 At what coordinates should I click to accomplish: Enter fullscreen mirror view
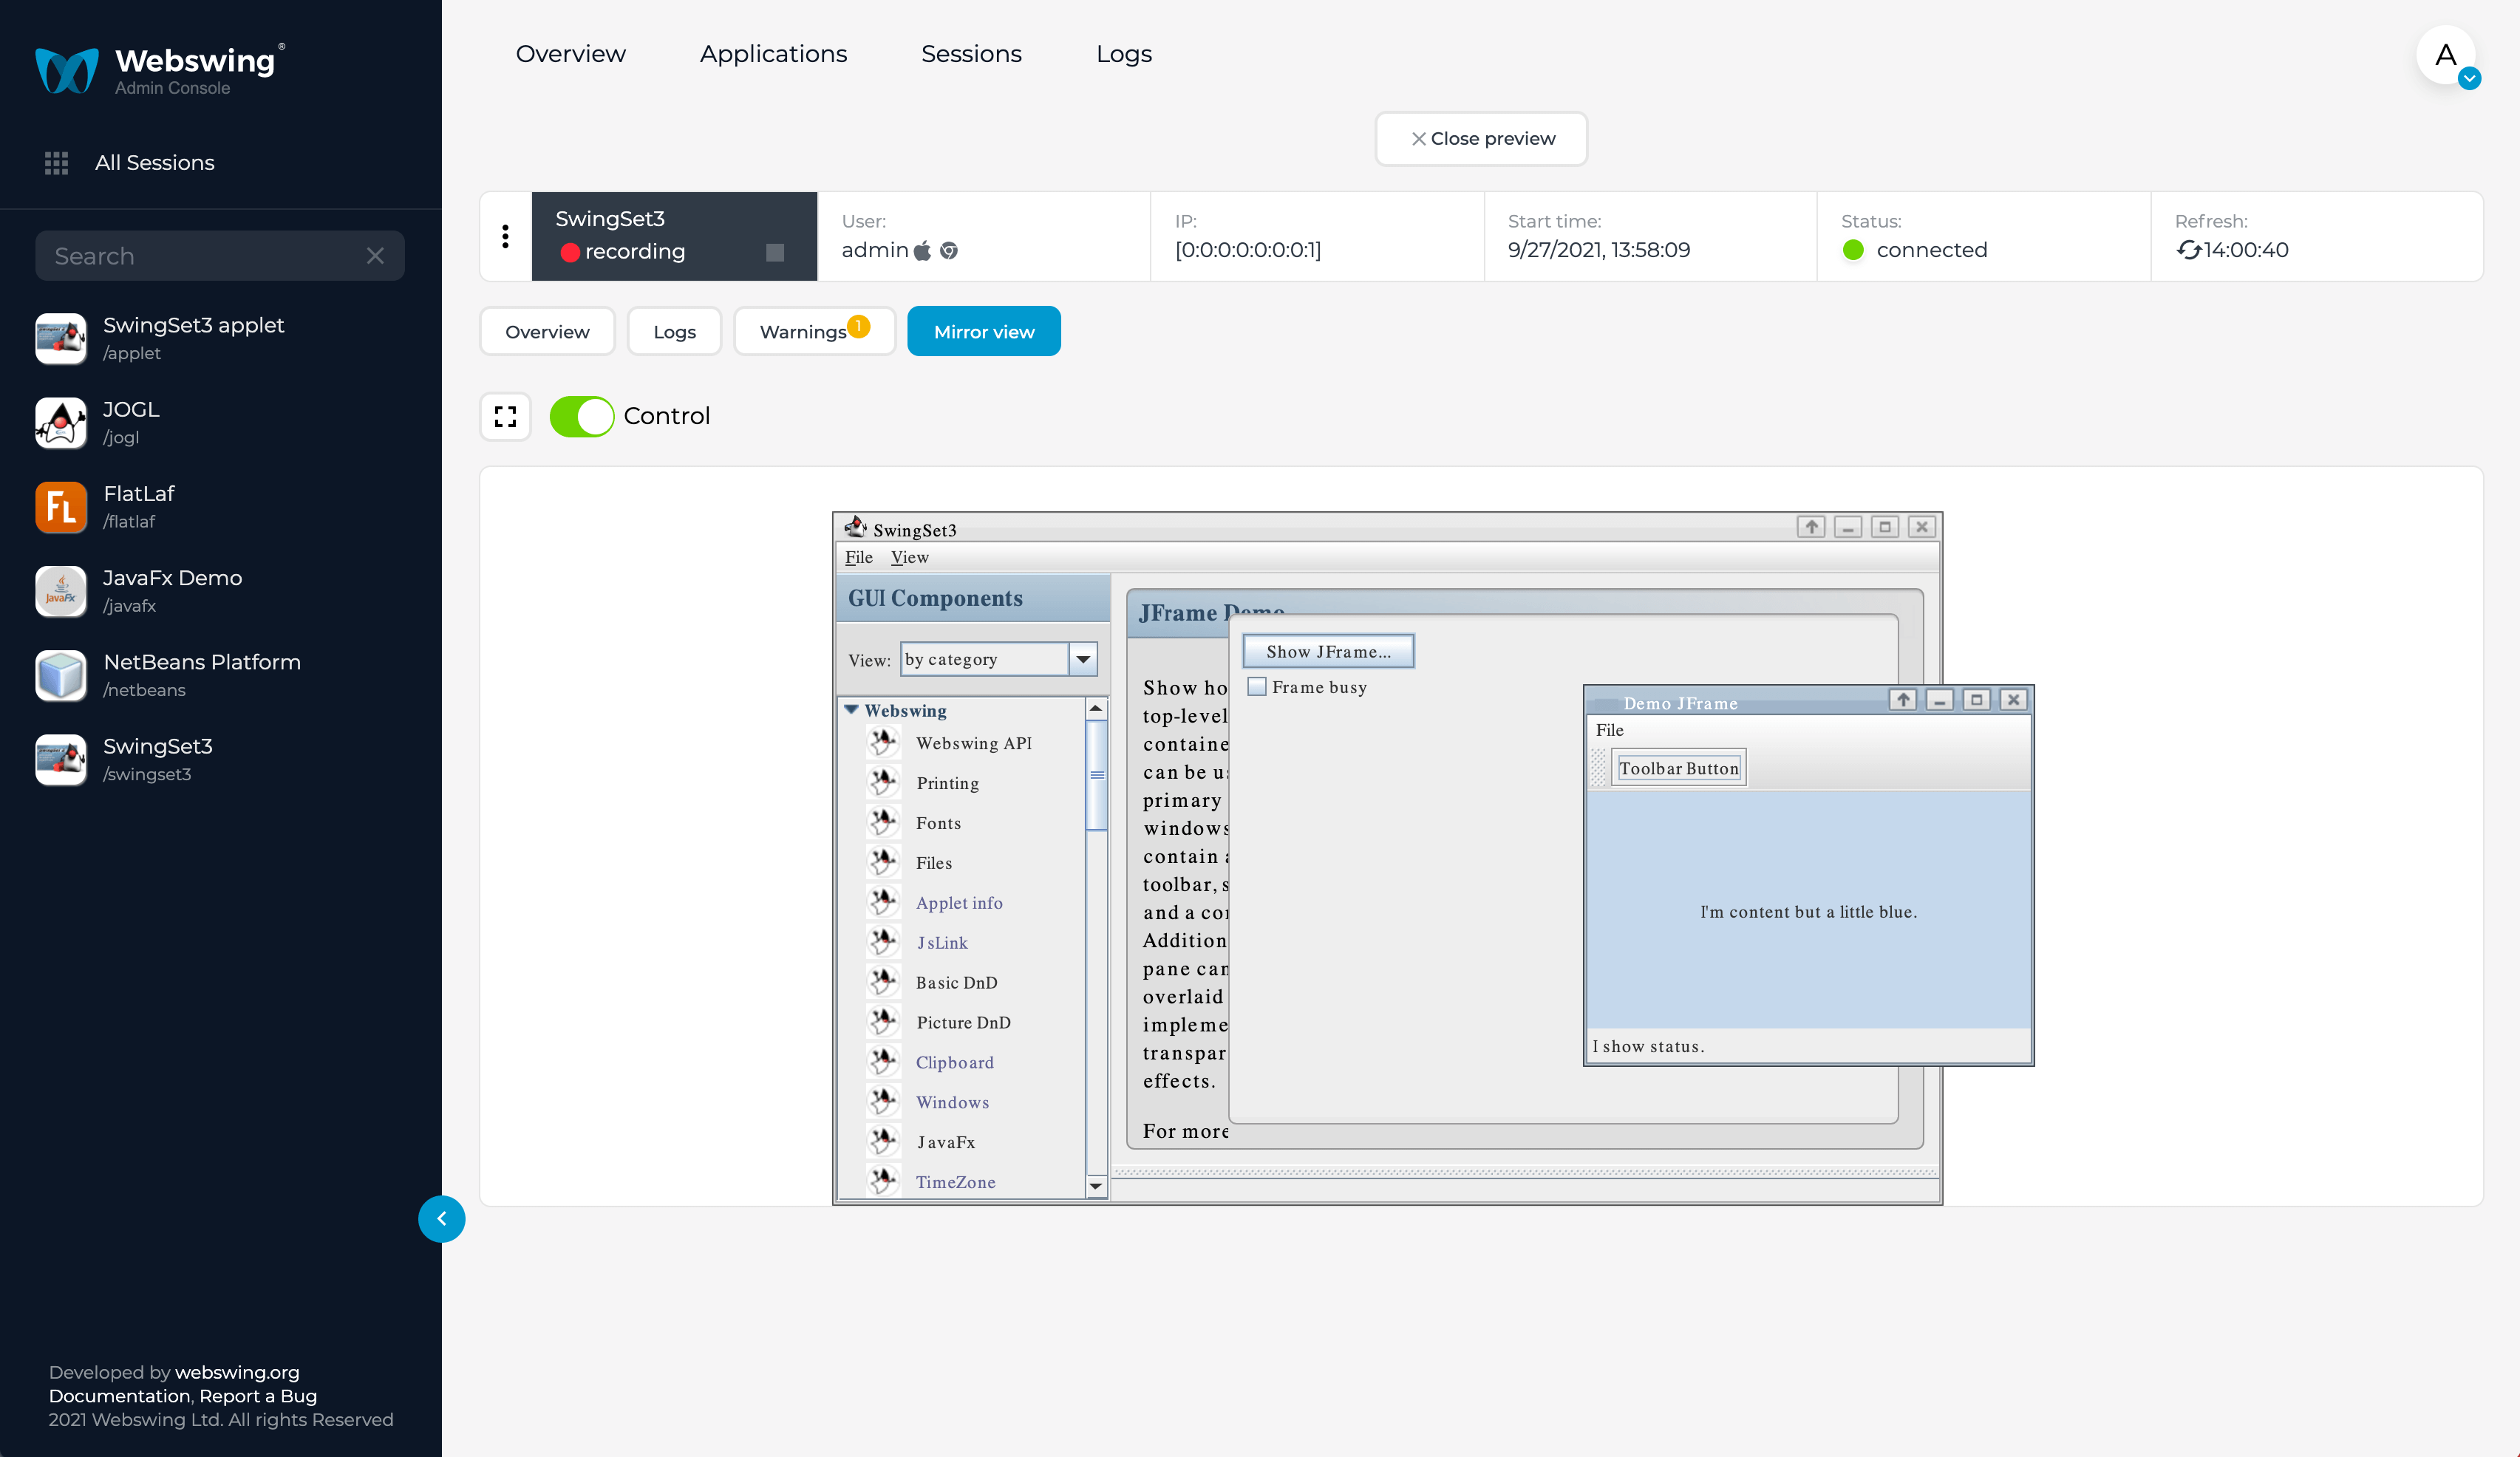(x=505, y=416)
